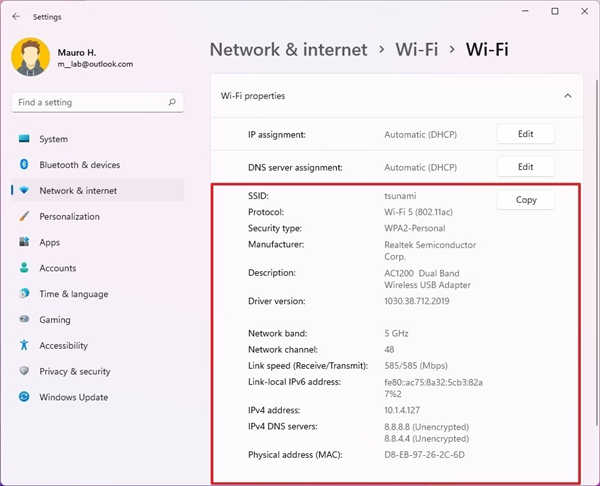Select the Personalization paintbrush icon
Screen dimensions: 600x486
[24, 216]
